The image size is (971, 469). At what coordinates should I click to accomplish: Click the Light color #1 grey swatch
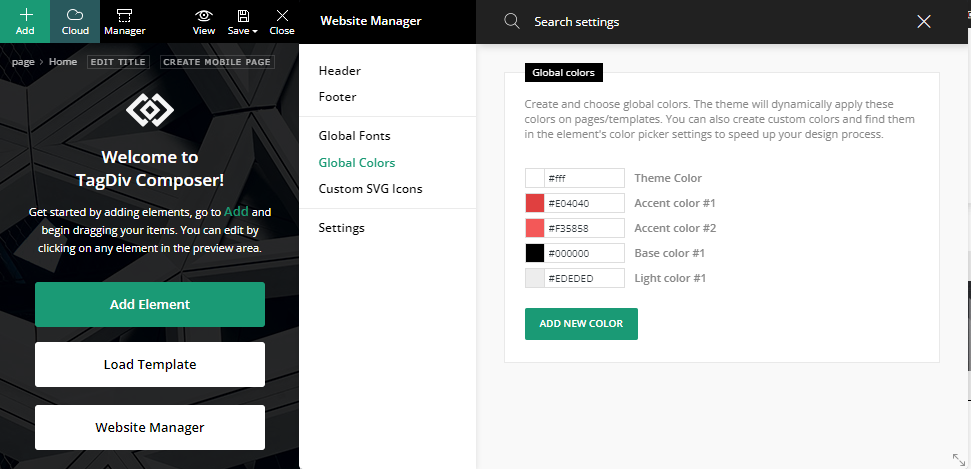[534, 278]
